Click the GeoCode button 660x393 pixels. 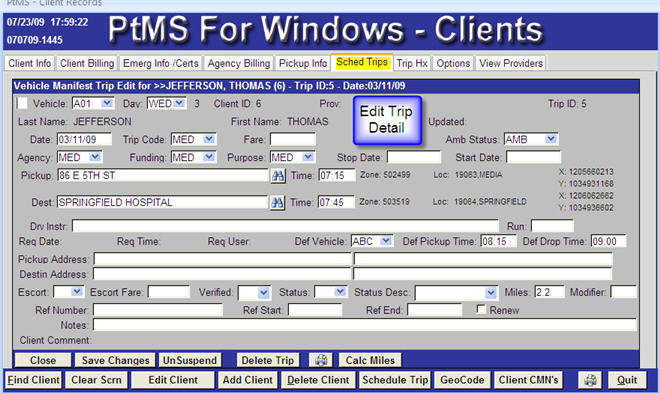[x=462, y=380]
